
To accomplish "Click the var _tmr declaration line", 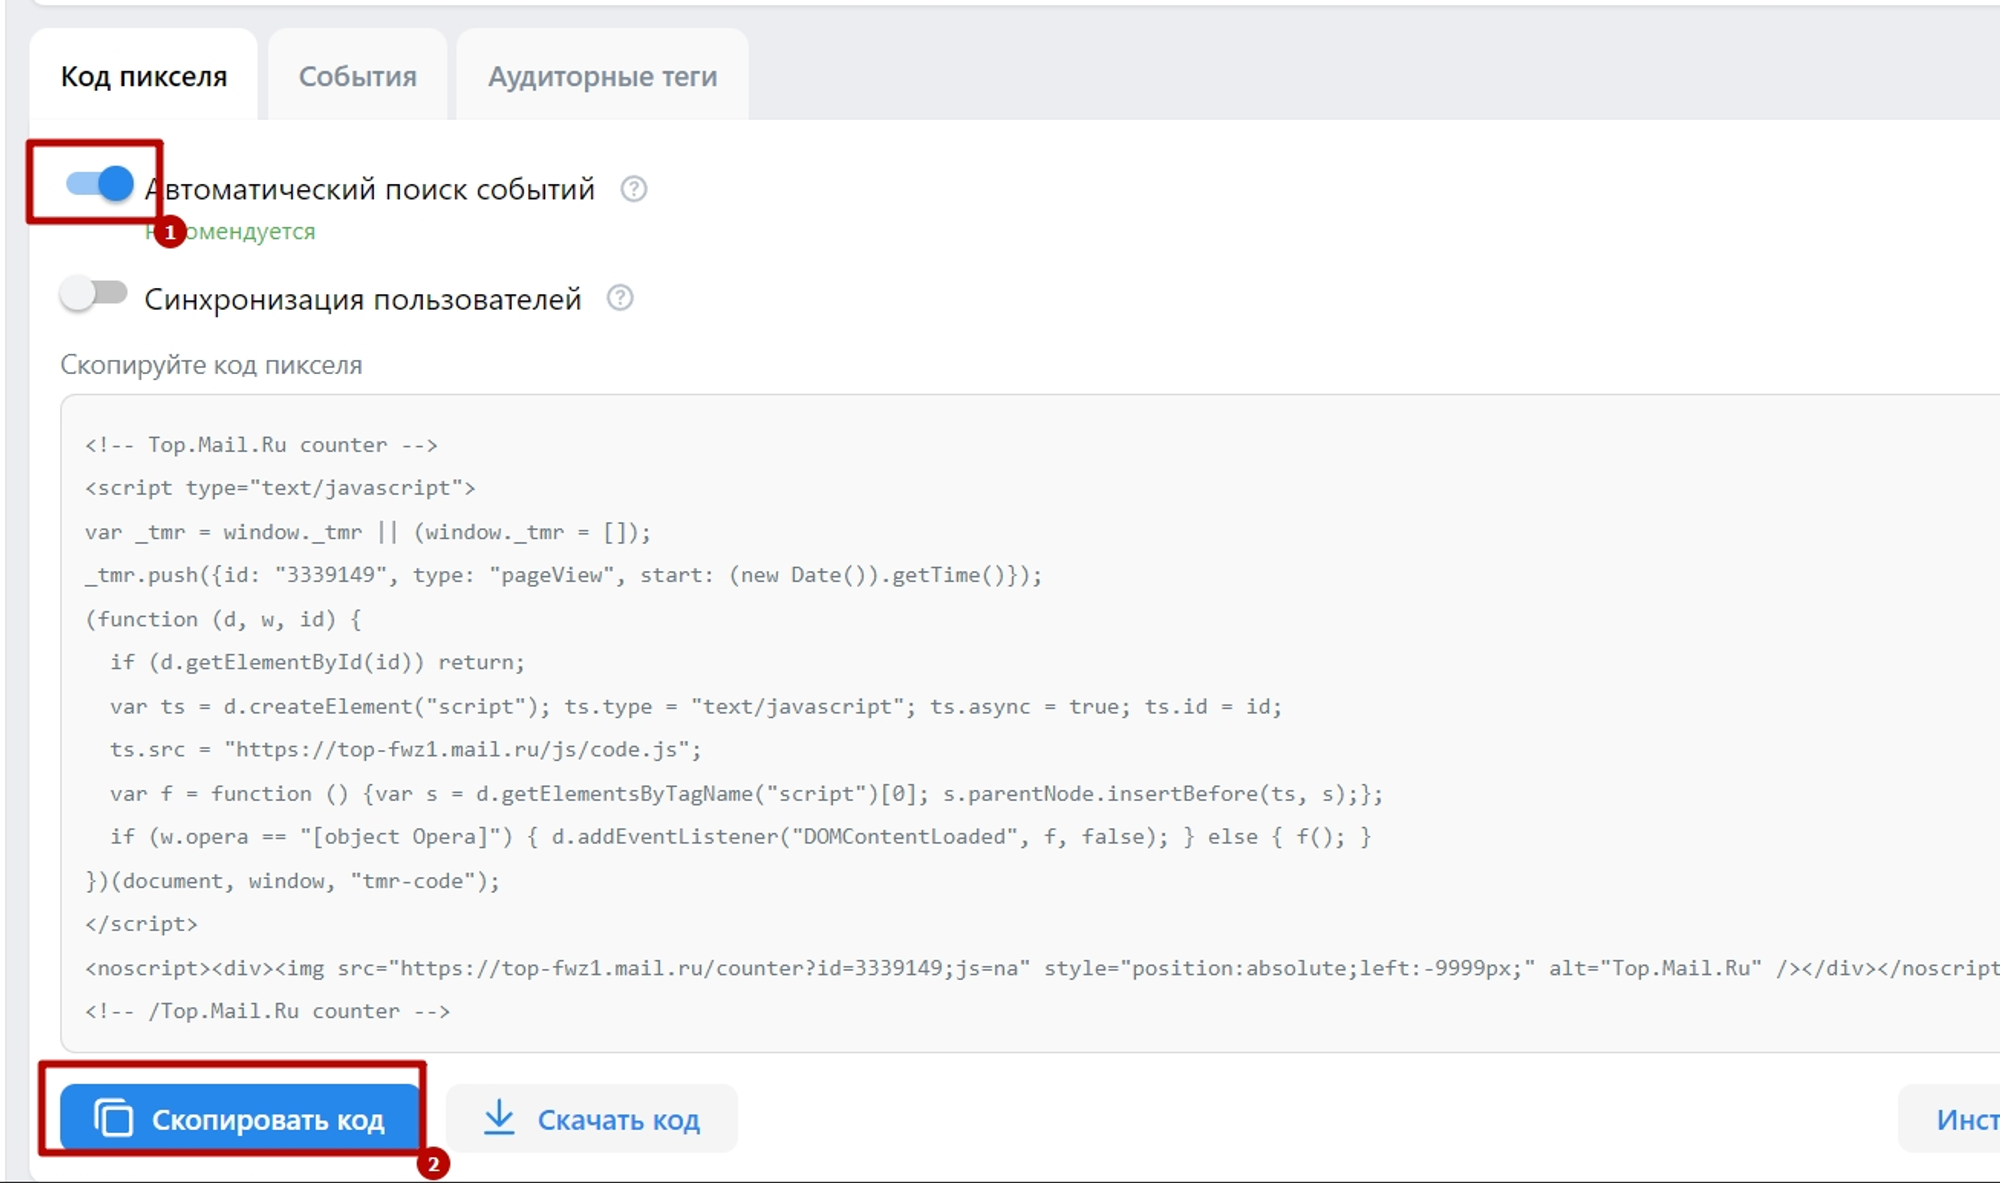I will click(x=368, y=532).
